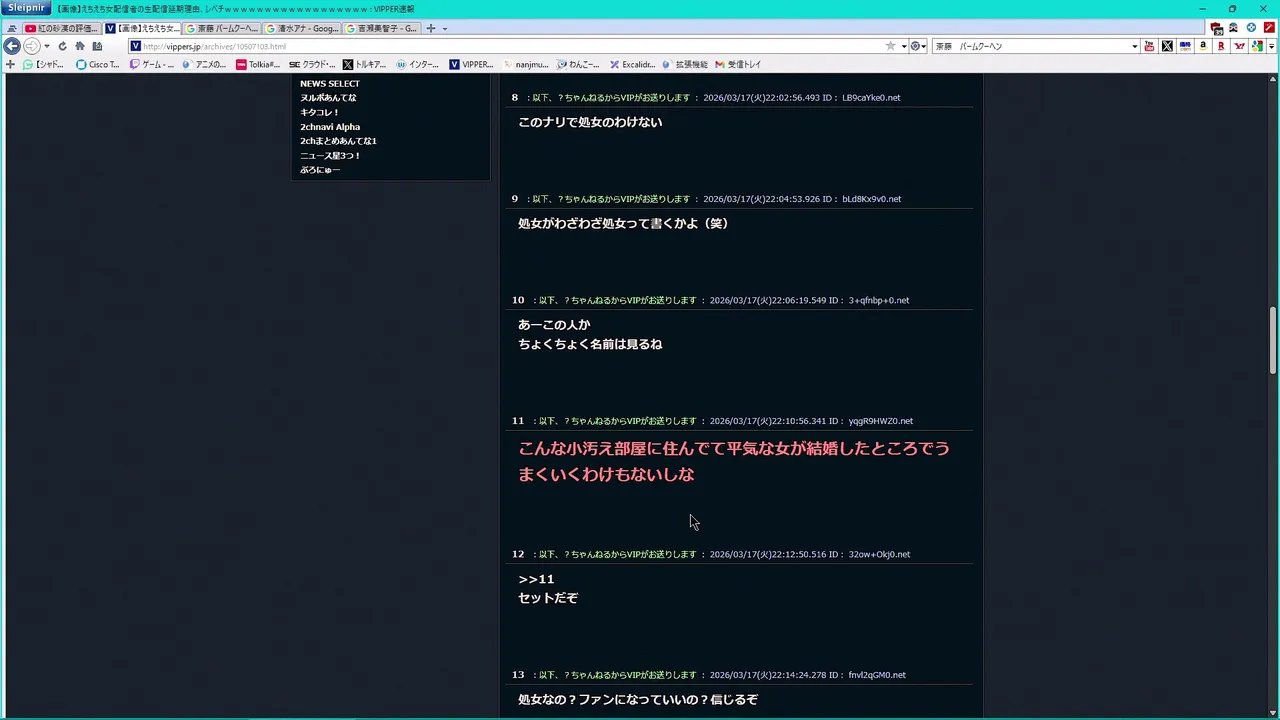1280x720 pixels.
Task: Open the Excalidr... bookmark
Action: [632, 64]
